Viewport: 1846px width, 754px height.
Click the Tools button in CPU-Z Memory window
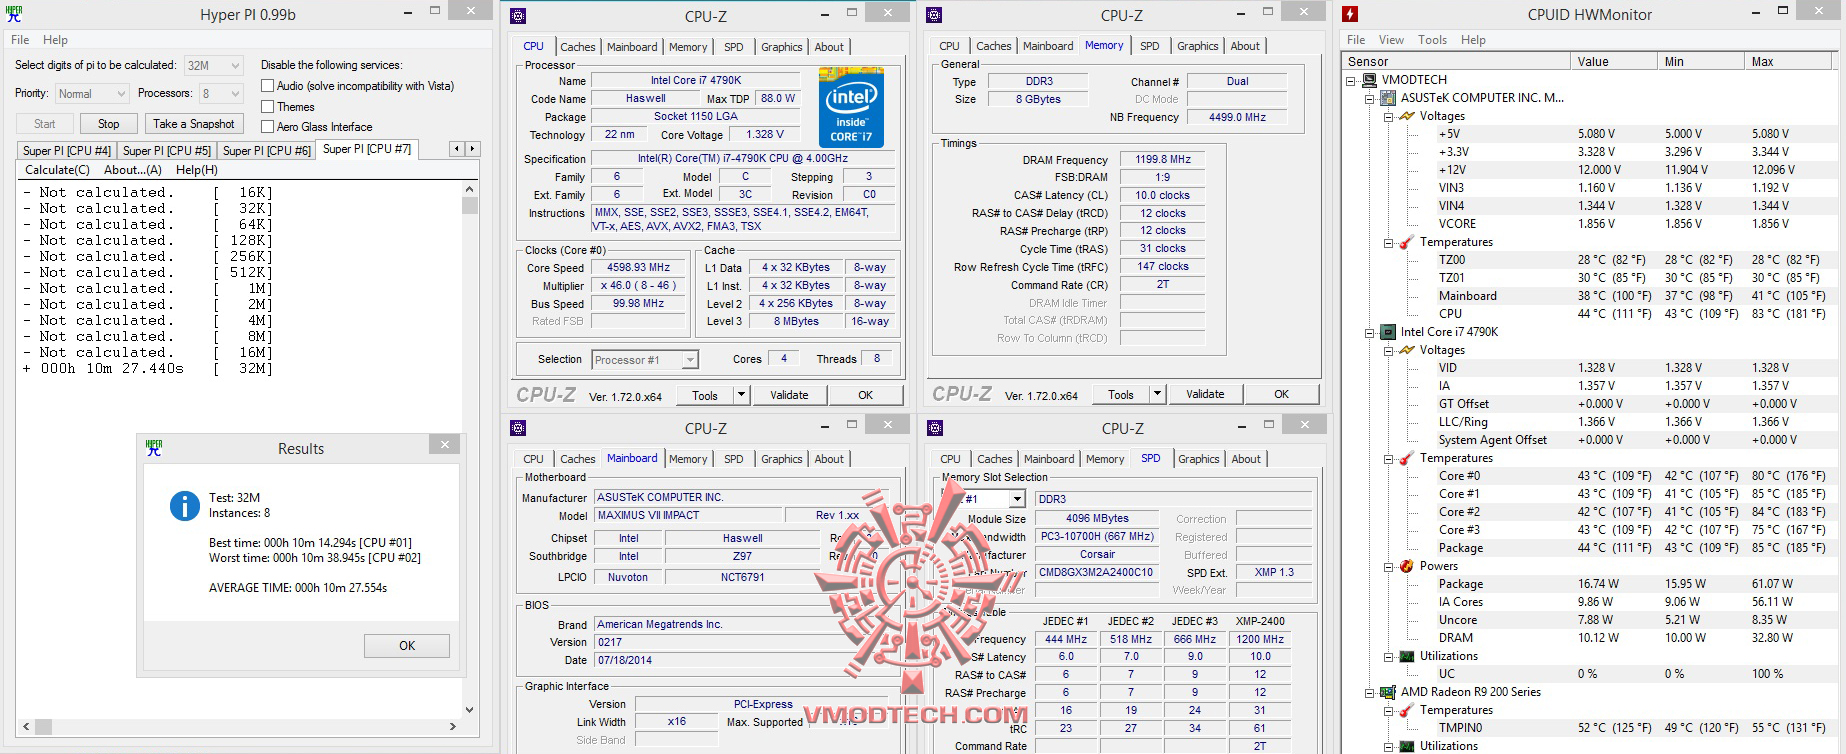click(x=1121, y=394)
